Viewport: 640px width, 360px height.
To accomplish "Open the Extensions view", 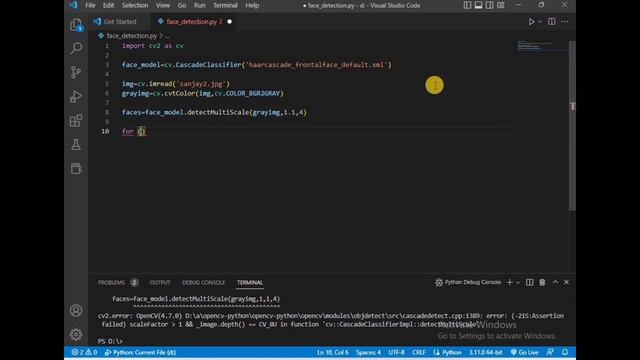I will (x=76, y=121).
